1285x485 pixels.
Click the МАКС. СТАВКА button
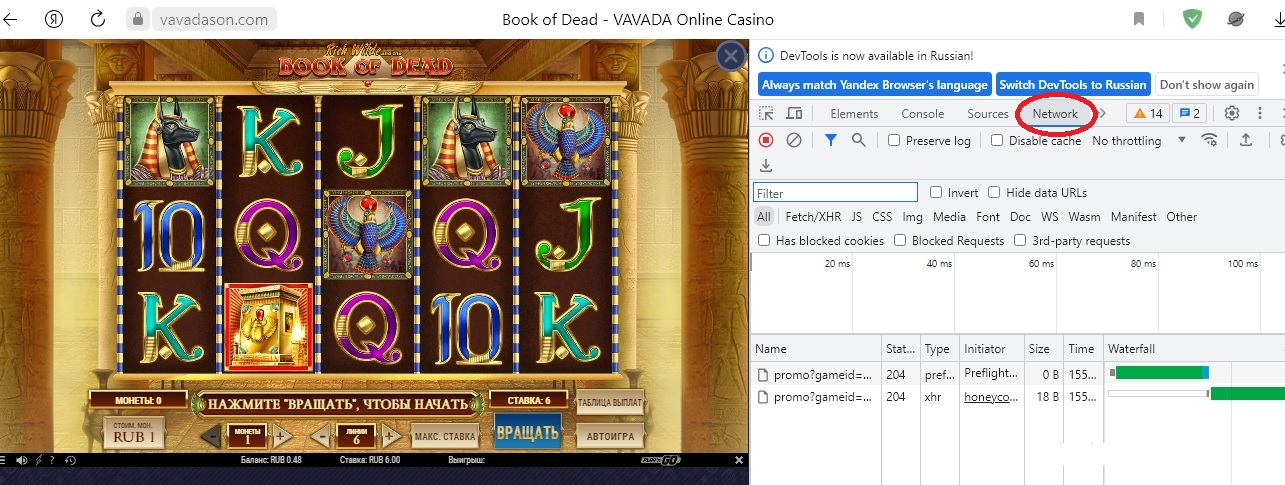click(444, 436)
